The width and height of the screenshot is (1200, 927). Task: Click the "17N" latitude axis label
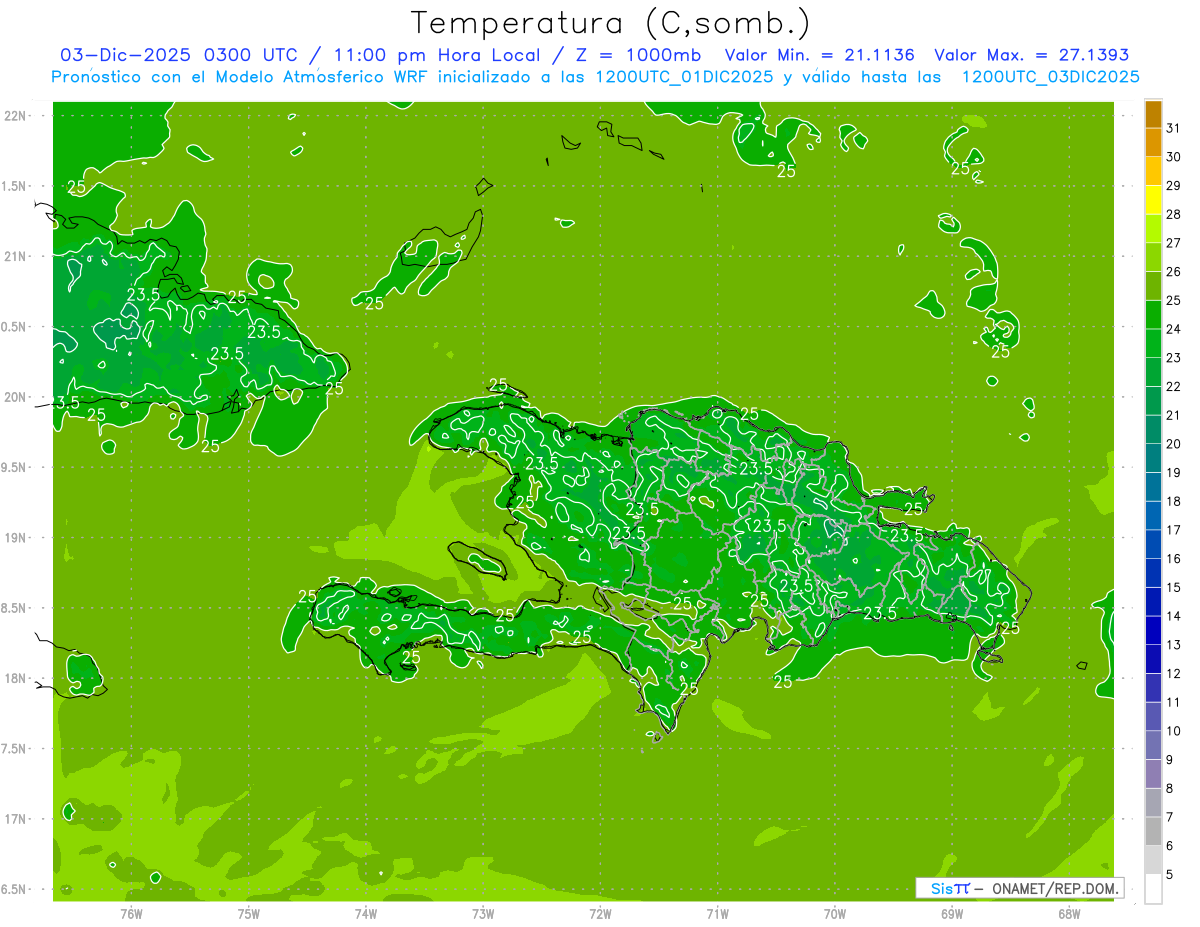point(16,819)
